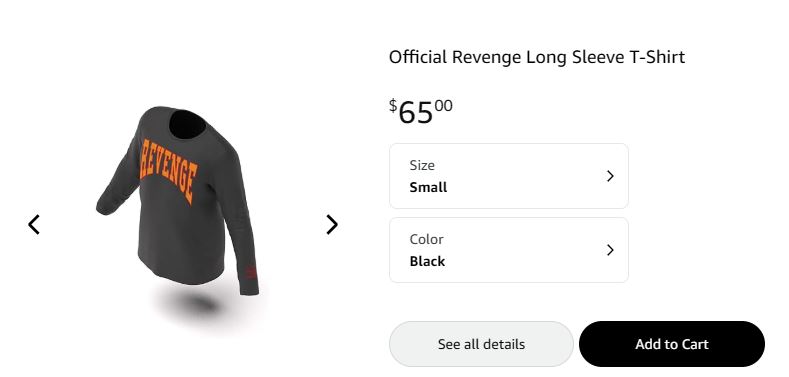The width and height of the screenshot is (789, 377).
Task: Click the $65.00 price text
Action: [x=421, y=112]
